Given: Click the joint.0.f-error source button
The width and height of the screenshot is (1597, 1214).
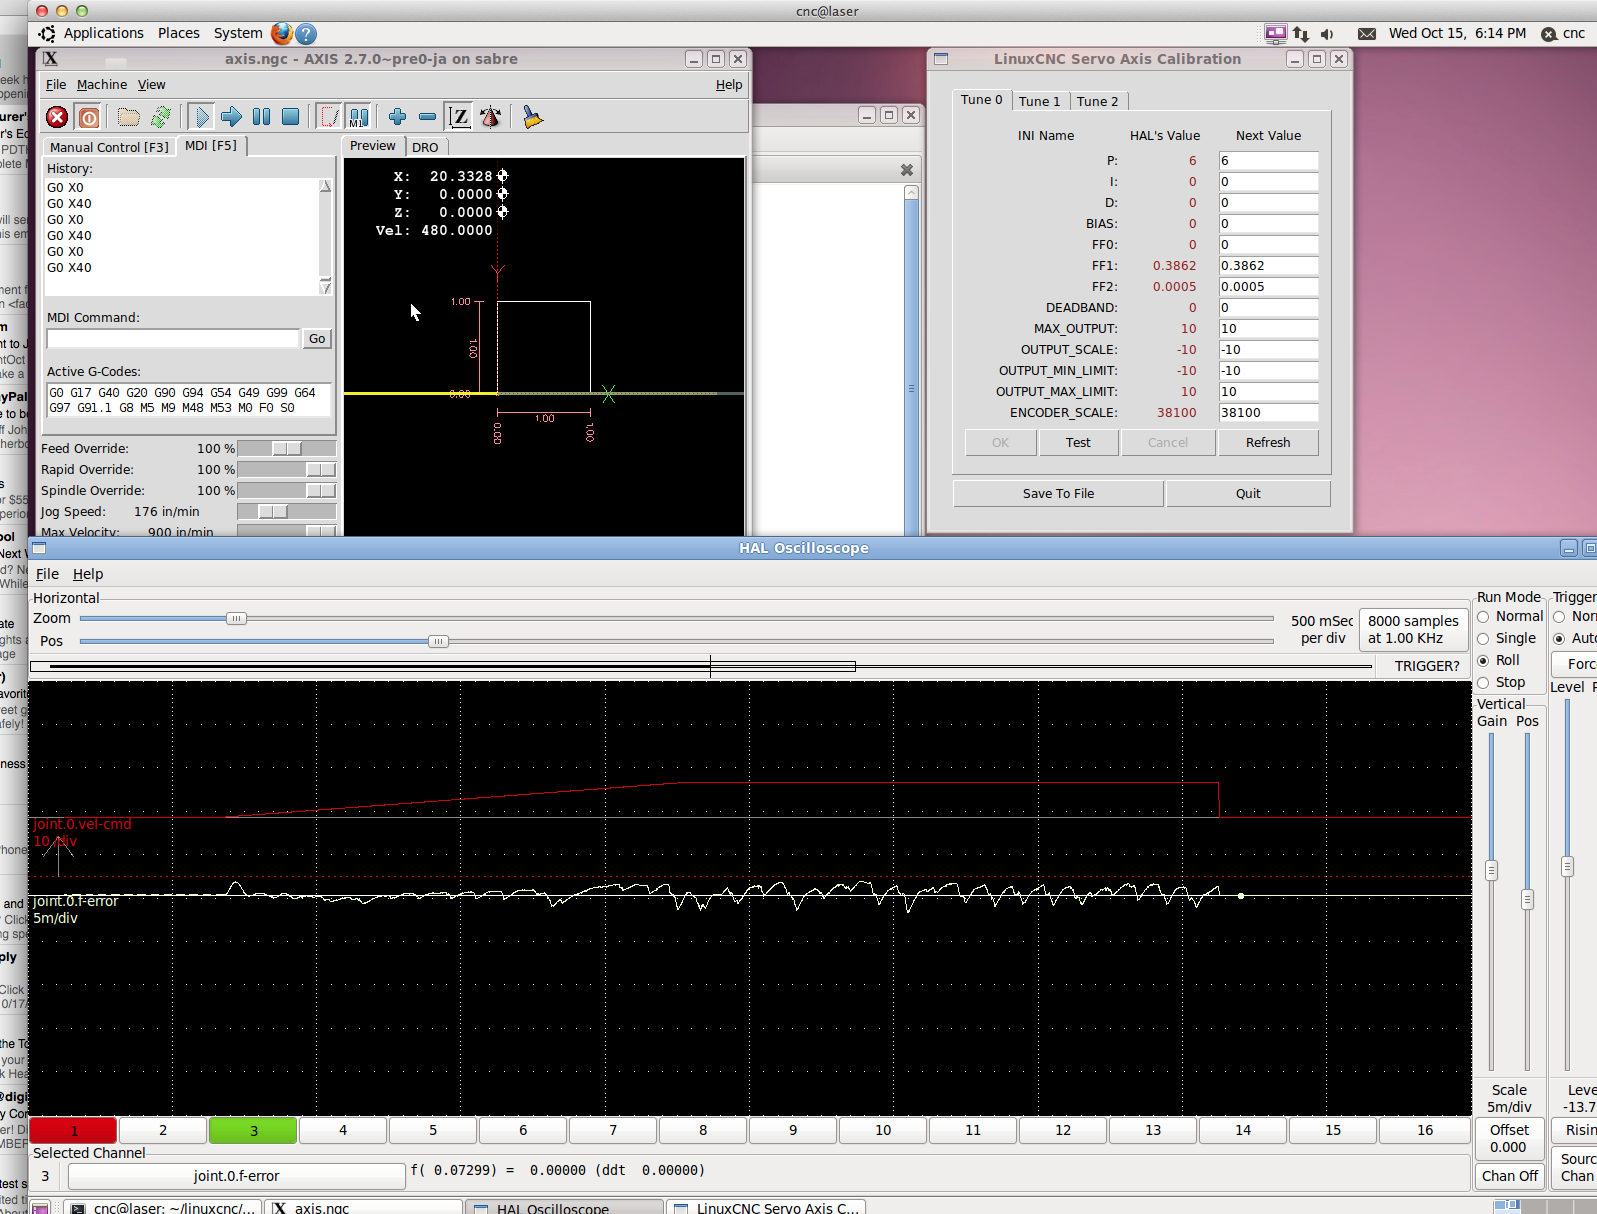Looking at the screenshot, I should point(237,1177).
